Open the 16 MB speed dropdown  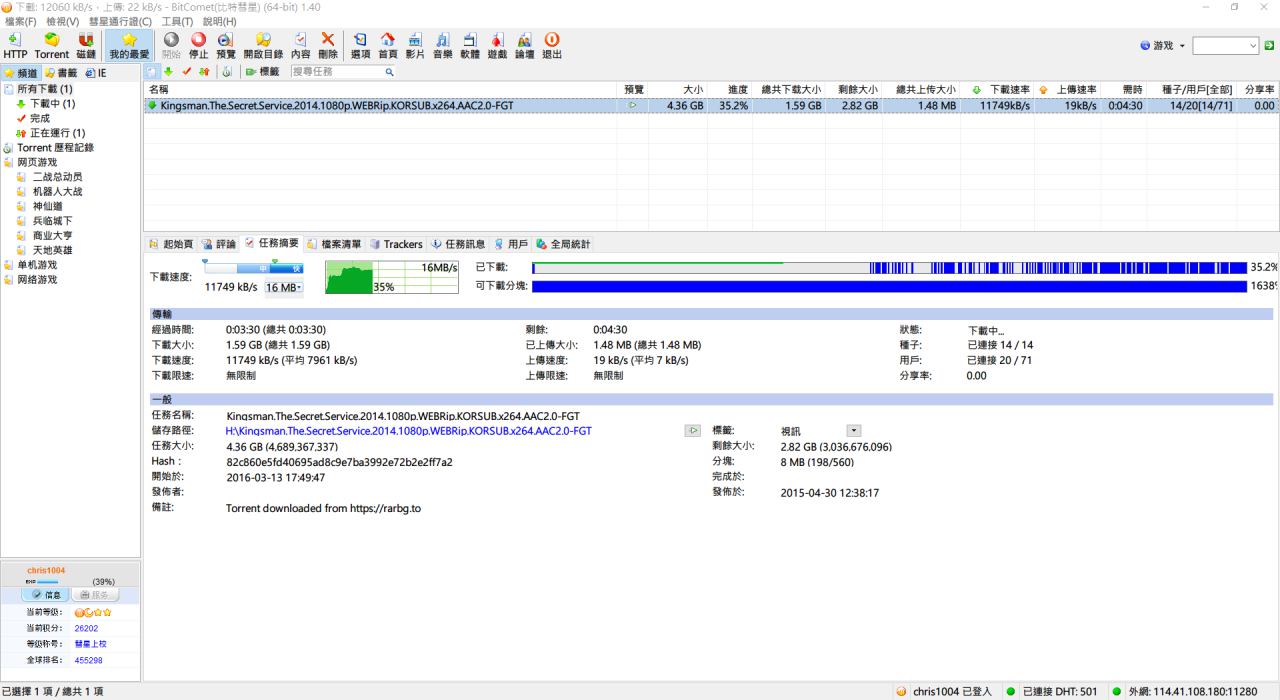284,288
